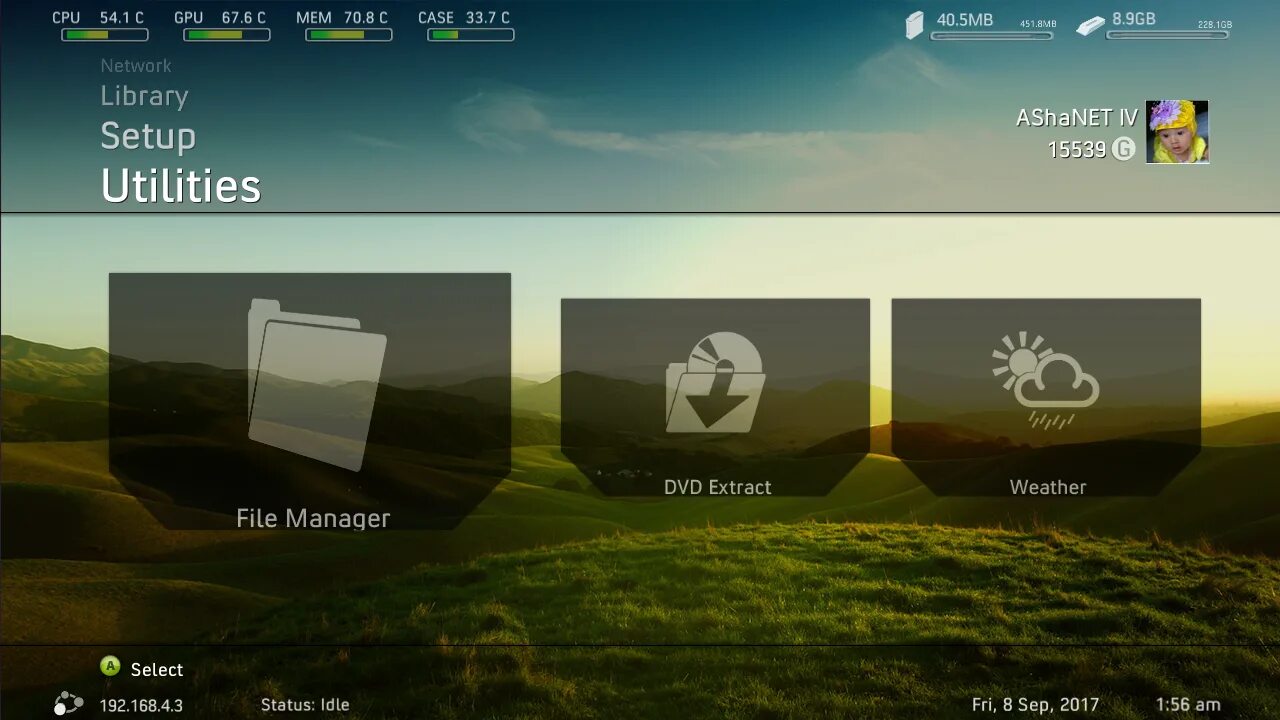Open the Weather sun-cloud icon
The width and height of the screenshot is (1280, 720).
coord(1045,381)
